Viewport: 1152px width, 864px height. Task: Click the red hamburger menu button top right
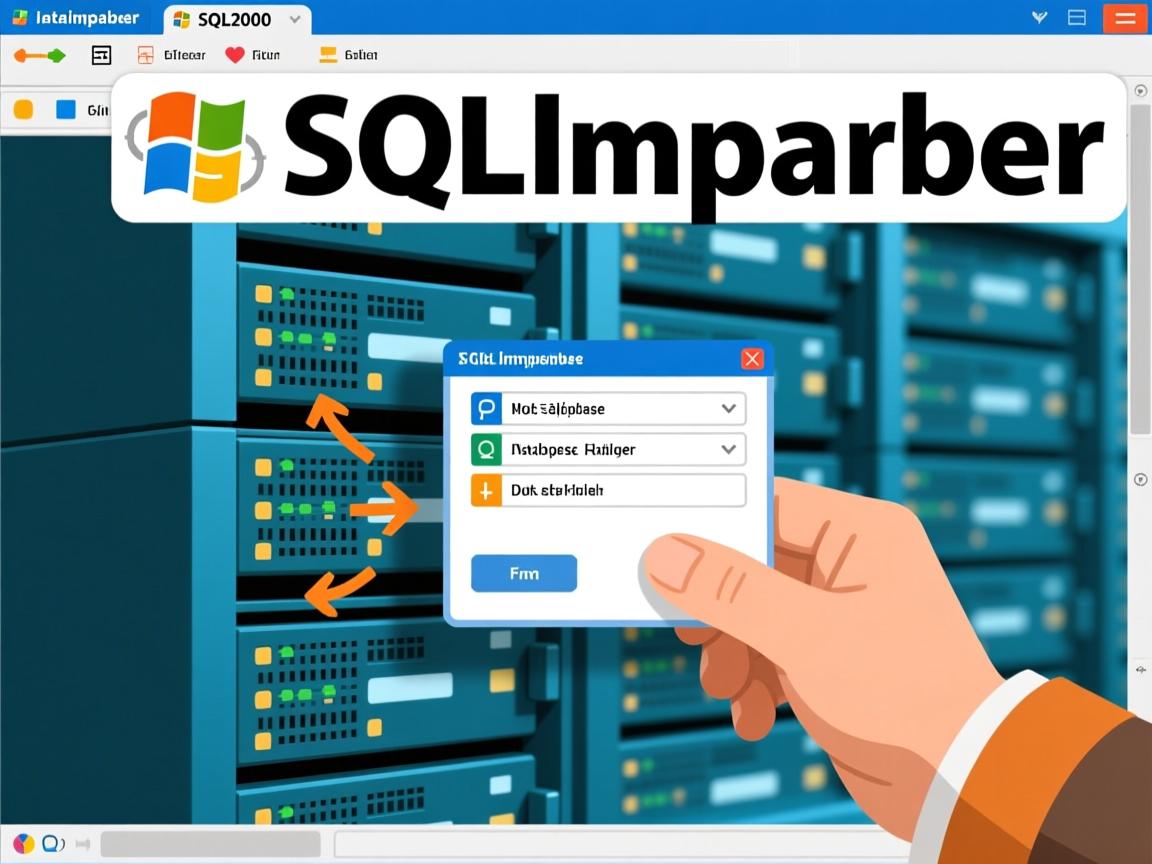pos(1124,17)
